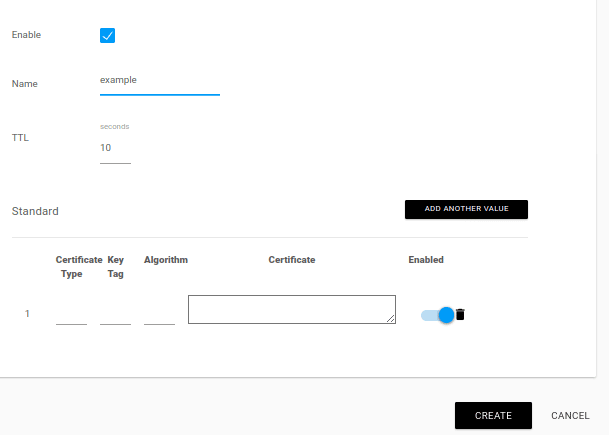Focus the Certificate Type field in row 1
The height and width of the screenshot is (435, 609).
coord(71,314)
